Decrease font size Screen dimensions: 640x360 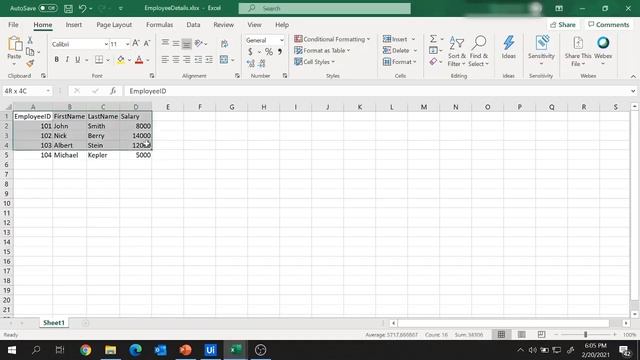click(147, 43)
